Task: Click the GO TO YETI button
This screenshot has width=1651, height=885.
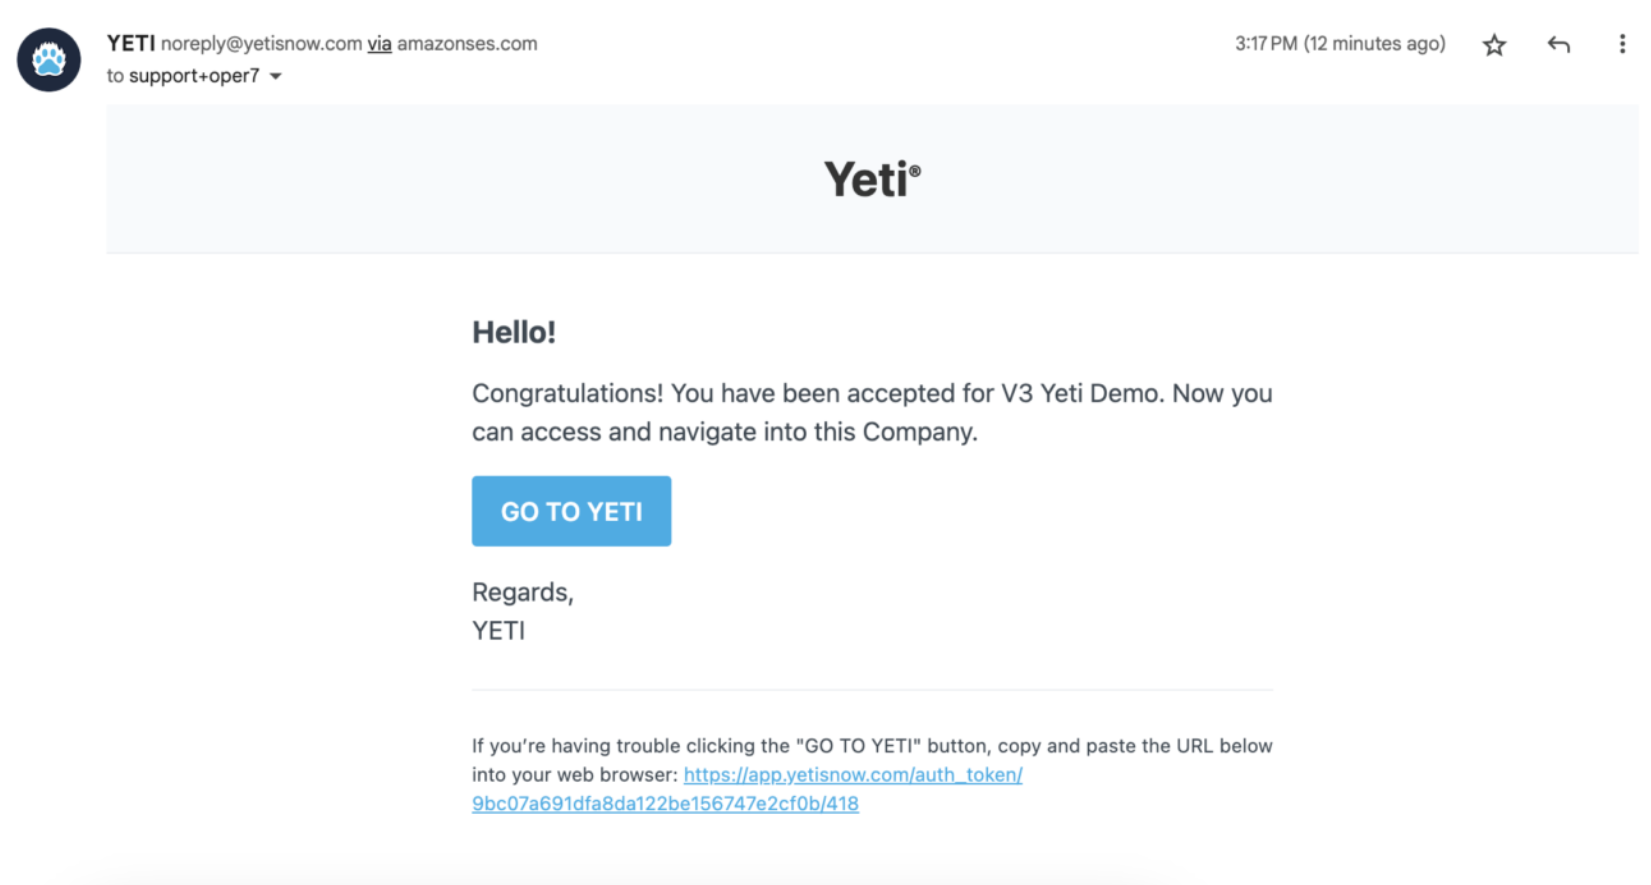Action: (571, 511)
